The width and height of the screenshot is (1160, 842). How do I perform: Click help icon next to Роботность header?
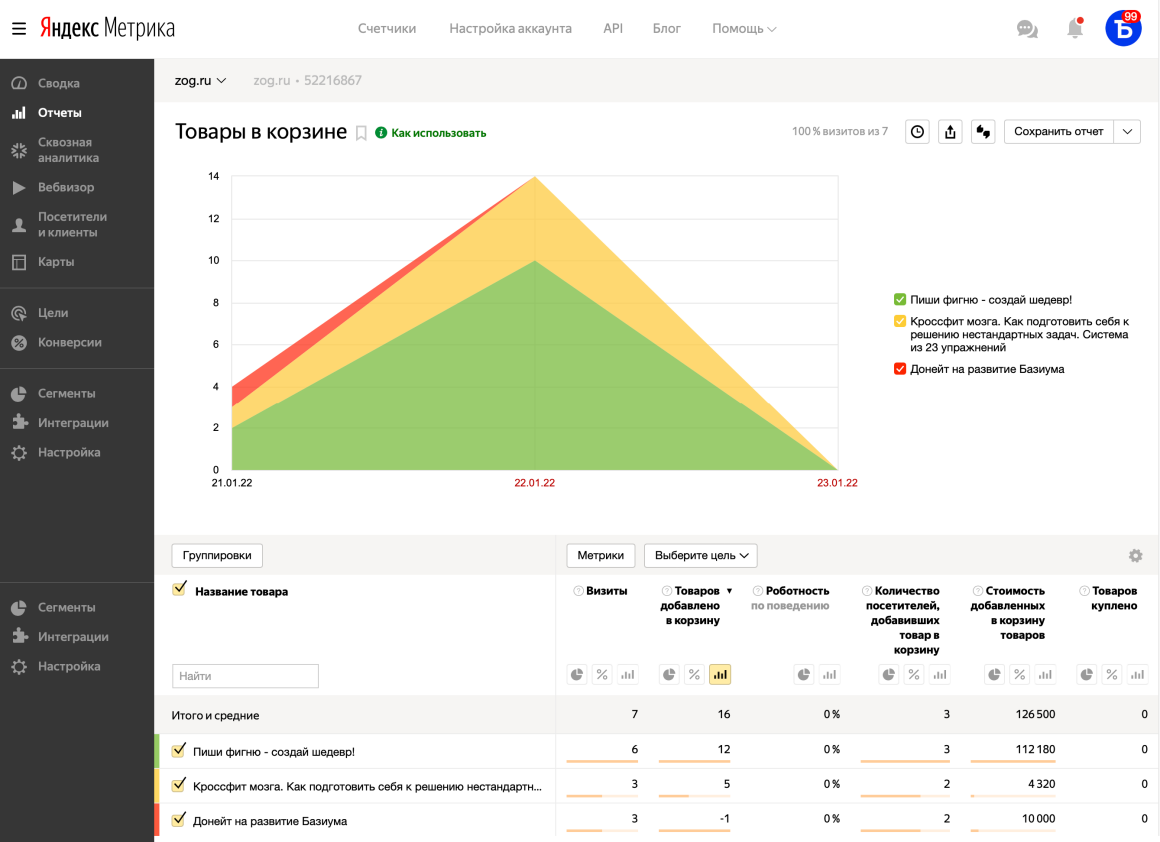[x=758, y=591]
